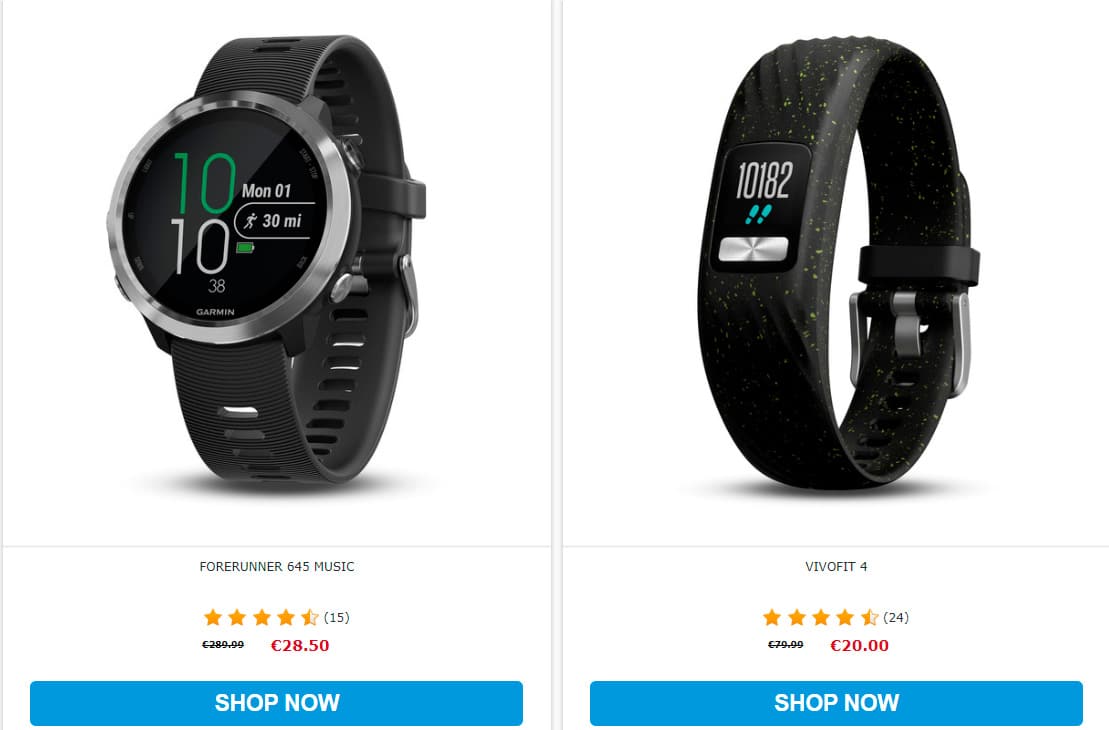Click Shop Now under Forerunner 645 Music

(277, 703)
